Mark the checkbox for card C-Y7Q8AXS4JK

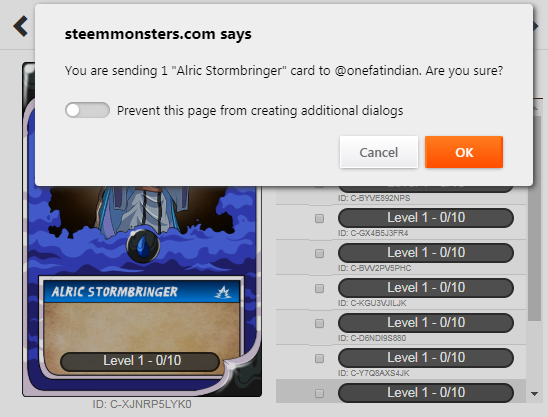(319, 358)
